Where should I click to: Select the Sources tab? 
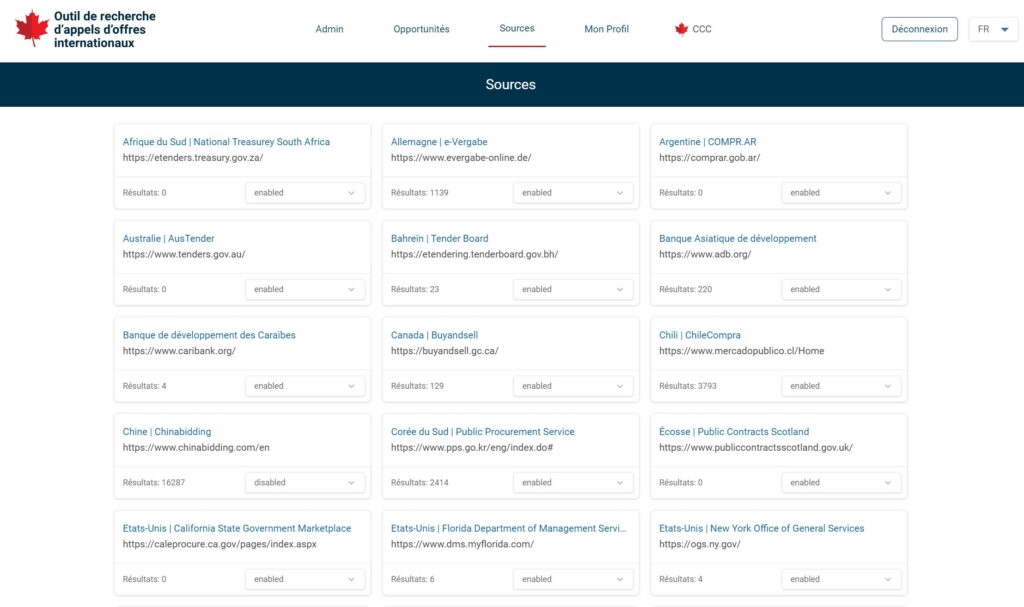click(x=517, y=28)
